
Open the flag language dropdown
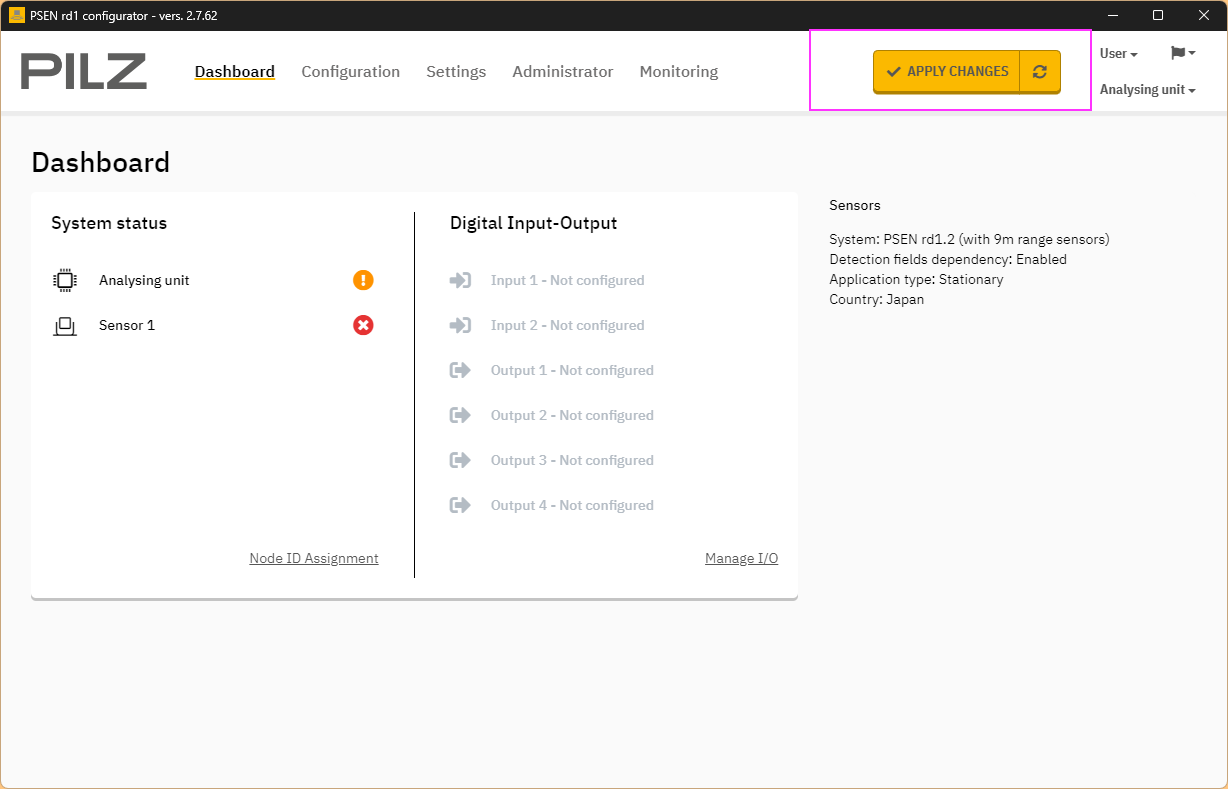click(1183, 53)
